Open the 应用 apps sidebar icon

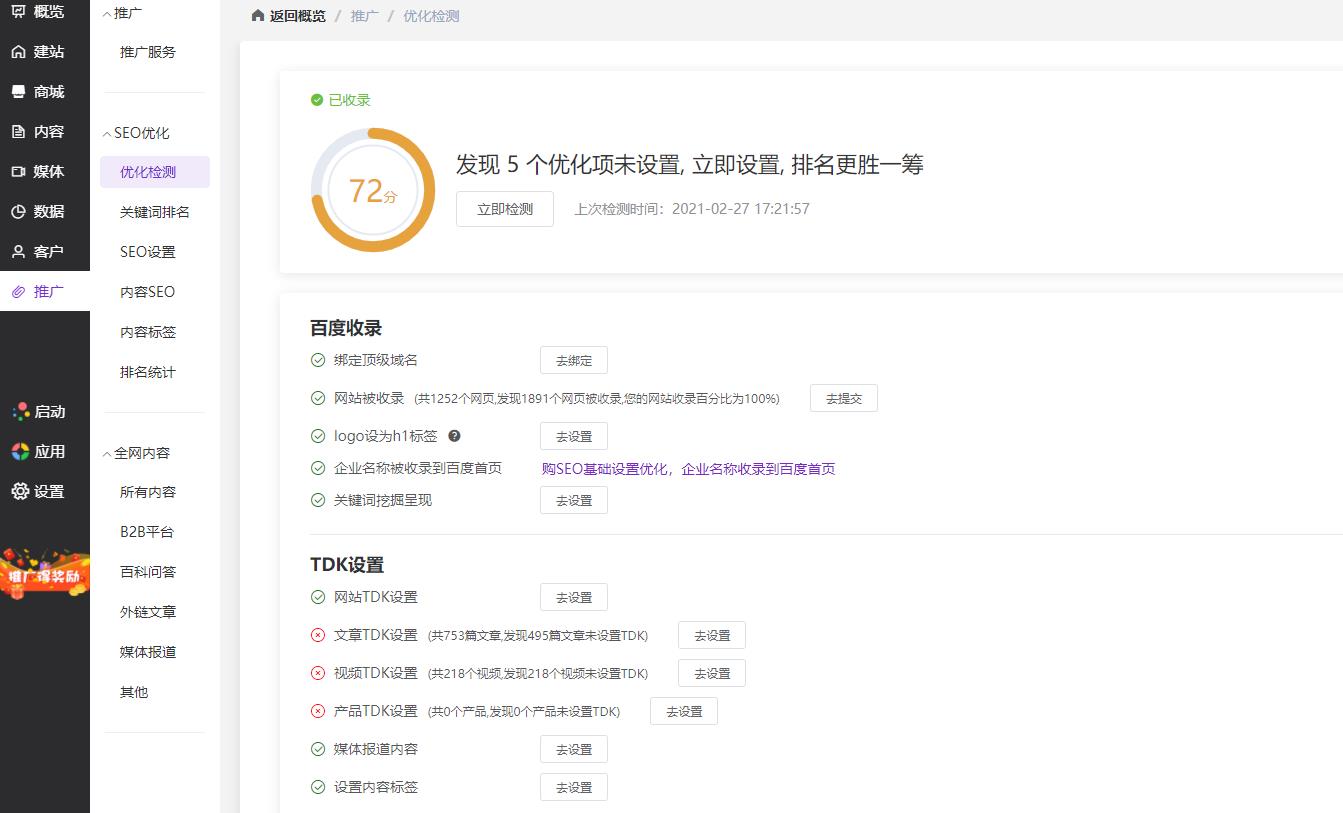22,451
